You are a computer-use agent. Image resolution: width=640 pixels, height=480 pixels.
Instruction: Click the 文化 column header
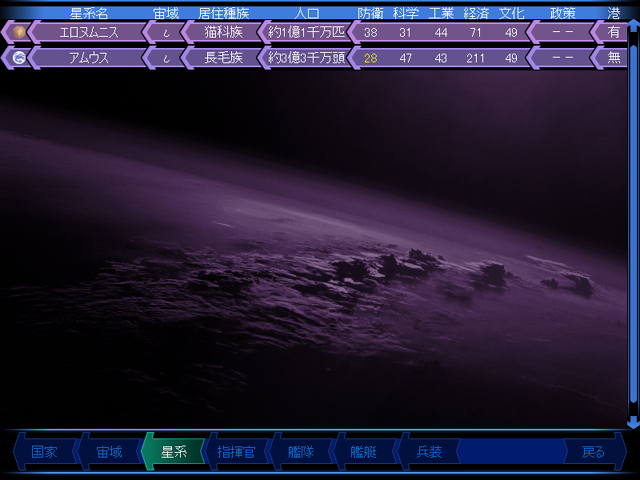pos(511,13)
